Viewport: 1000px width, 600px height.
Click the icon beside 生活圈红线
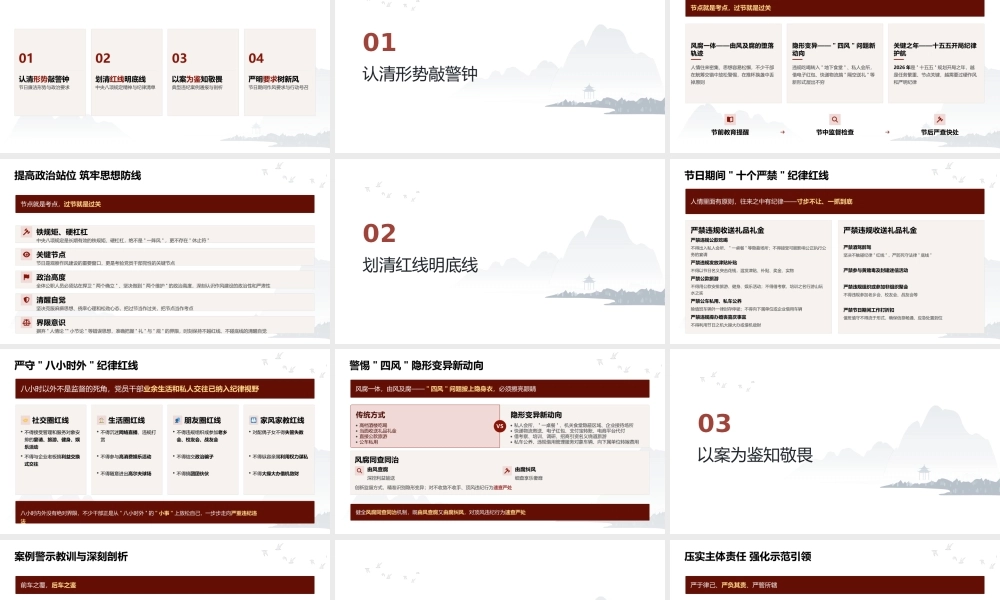click(x=101, y=420)
